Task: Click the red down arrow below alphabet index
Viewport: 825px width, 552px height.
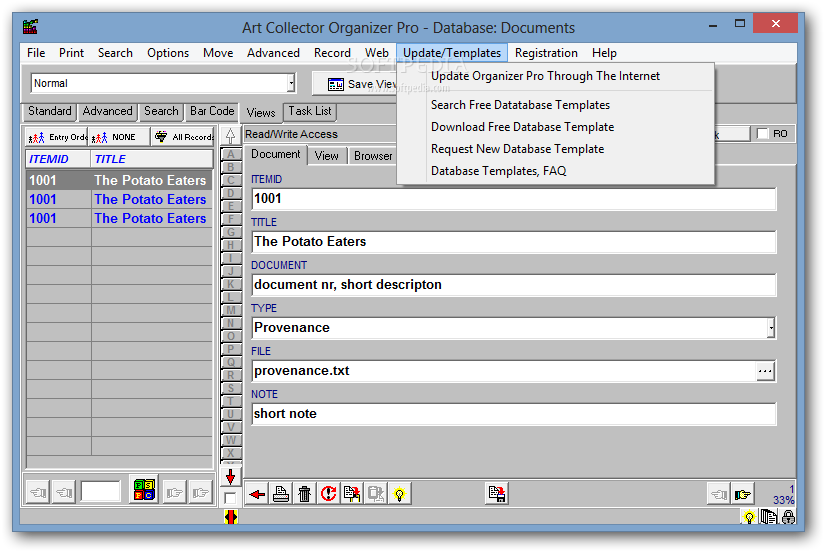Action: coord(230,477)
